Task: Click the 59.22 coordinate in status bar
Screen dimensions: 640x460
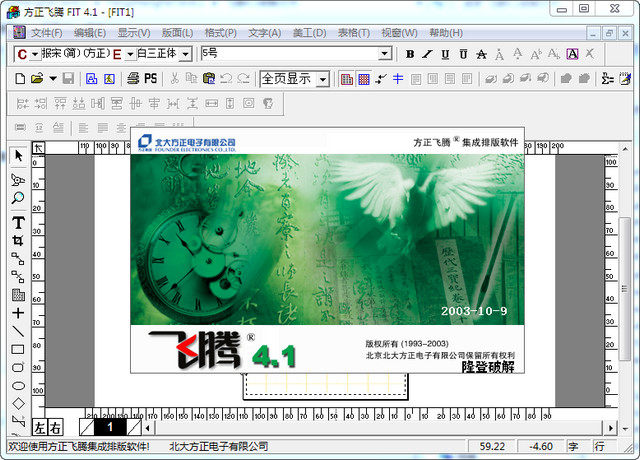Action: tap(492, 446)
